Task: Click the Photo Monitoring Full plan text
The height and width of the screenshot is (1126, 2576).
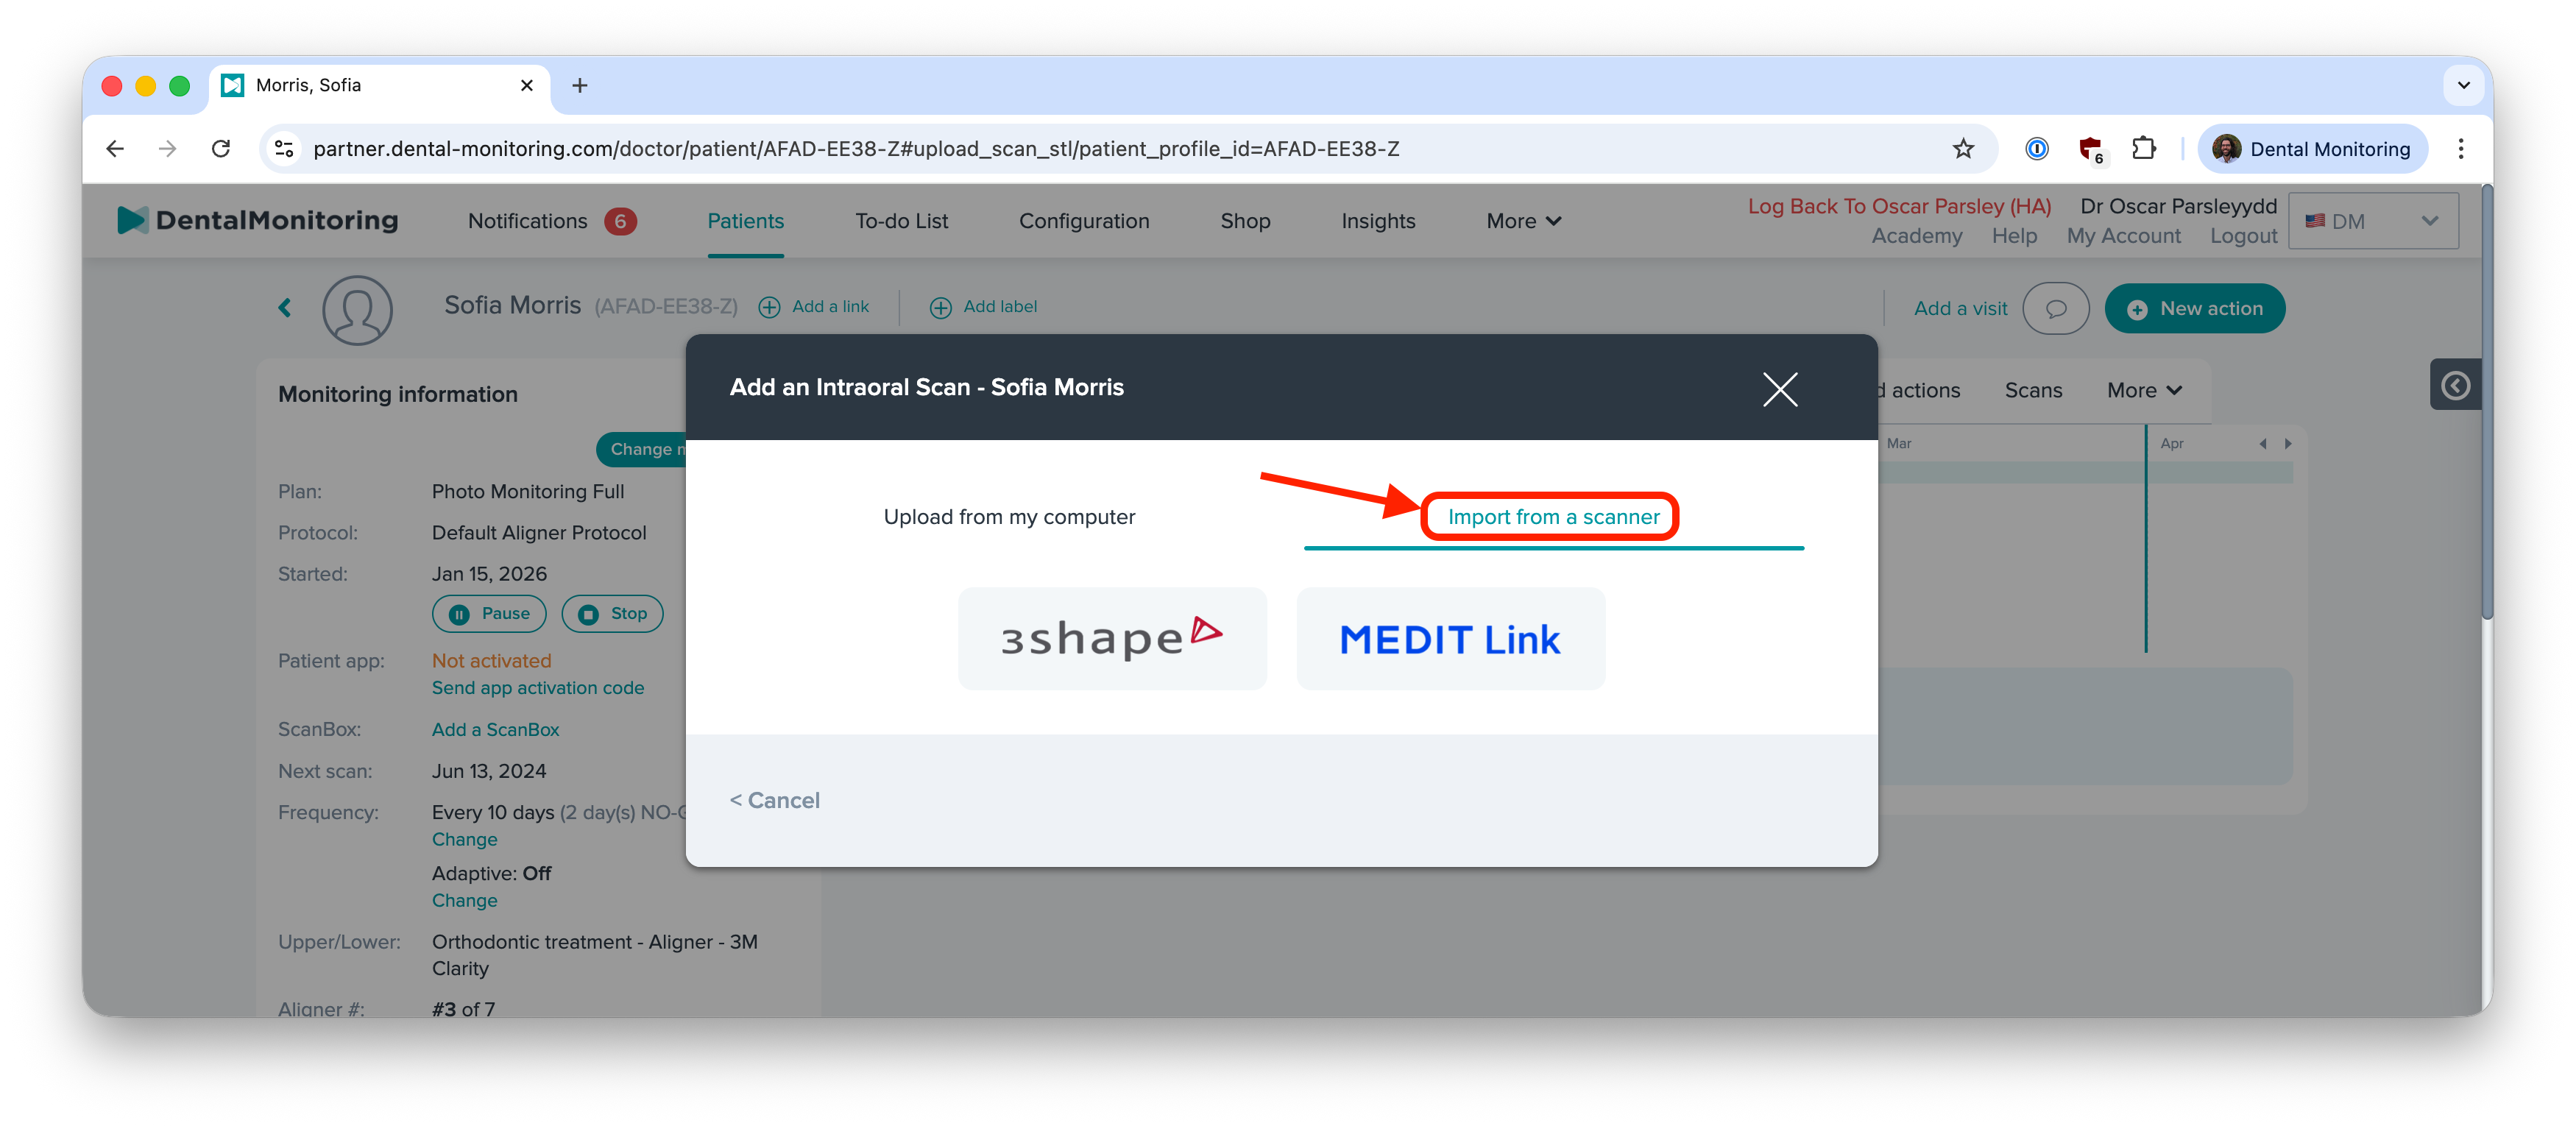Action: (528, 492)
